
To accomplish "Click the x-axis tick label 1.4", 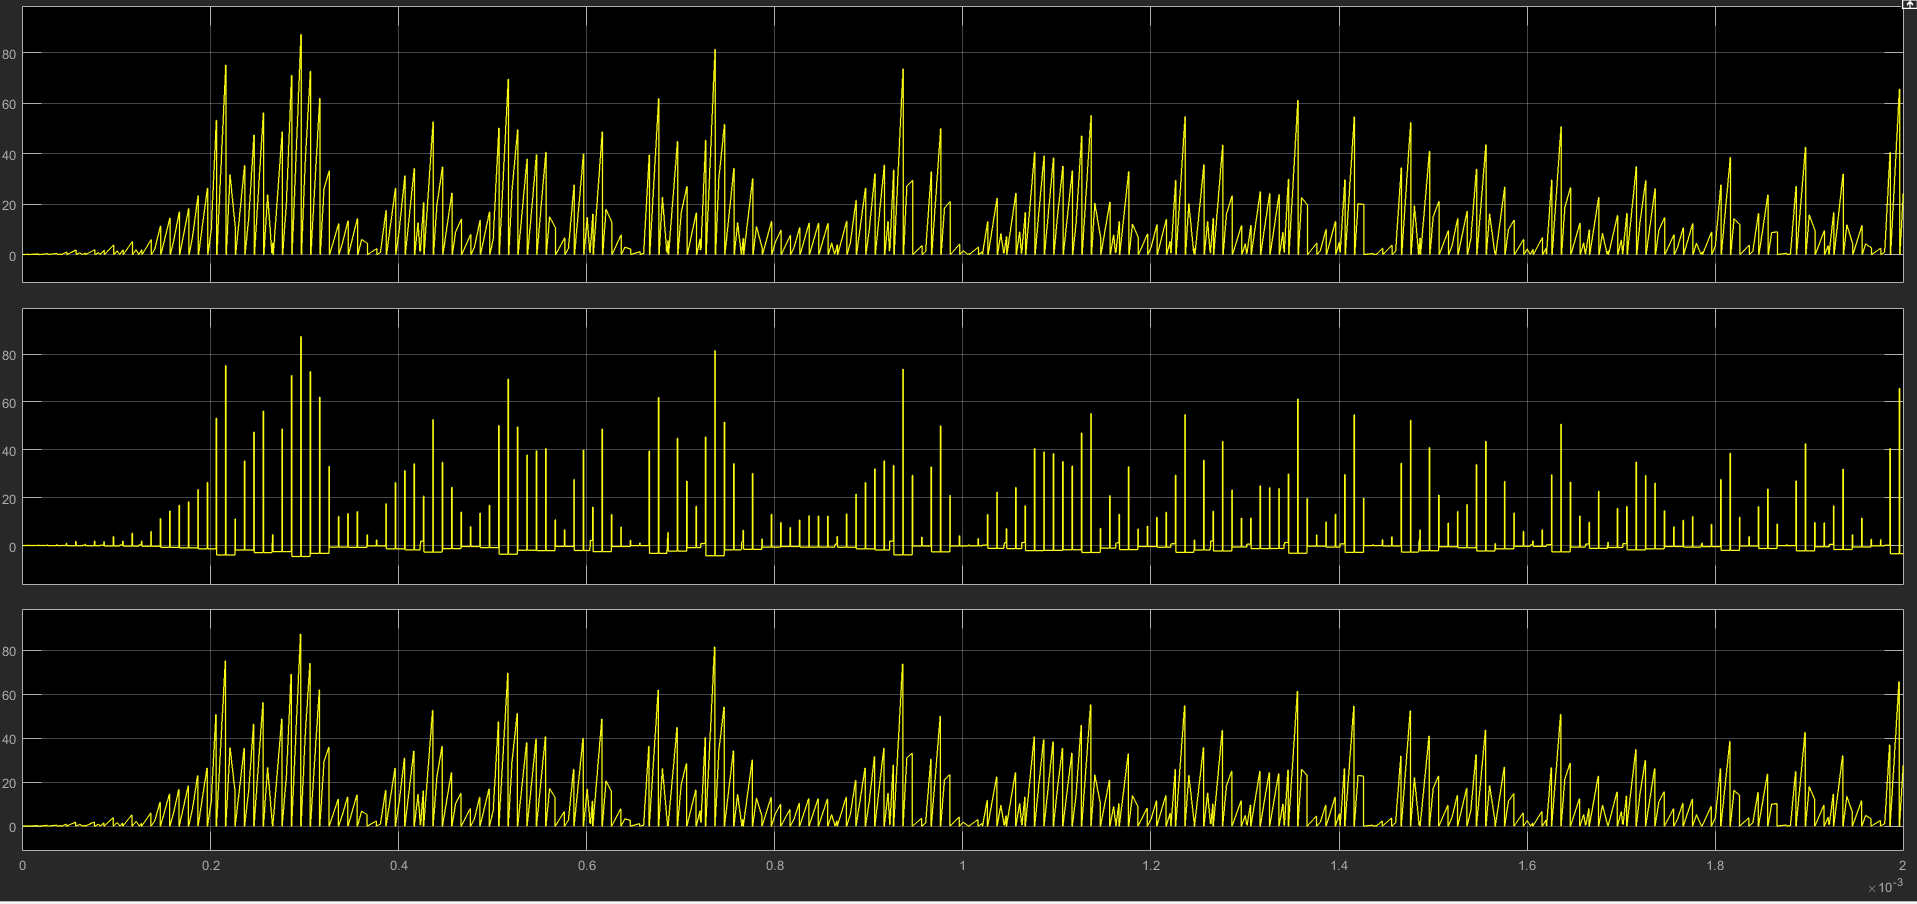I will [1339, 865].
